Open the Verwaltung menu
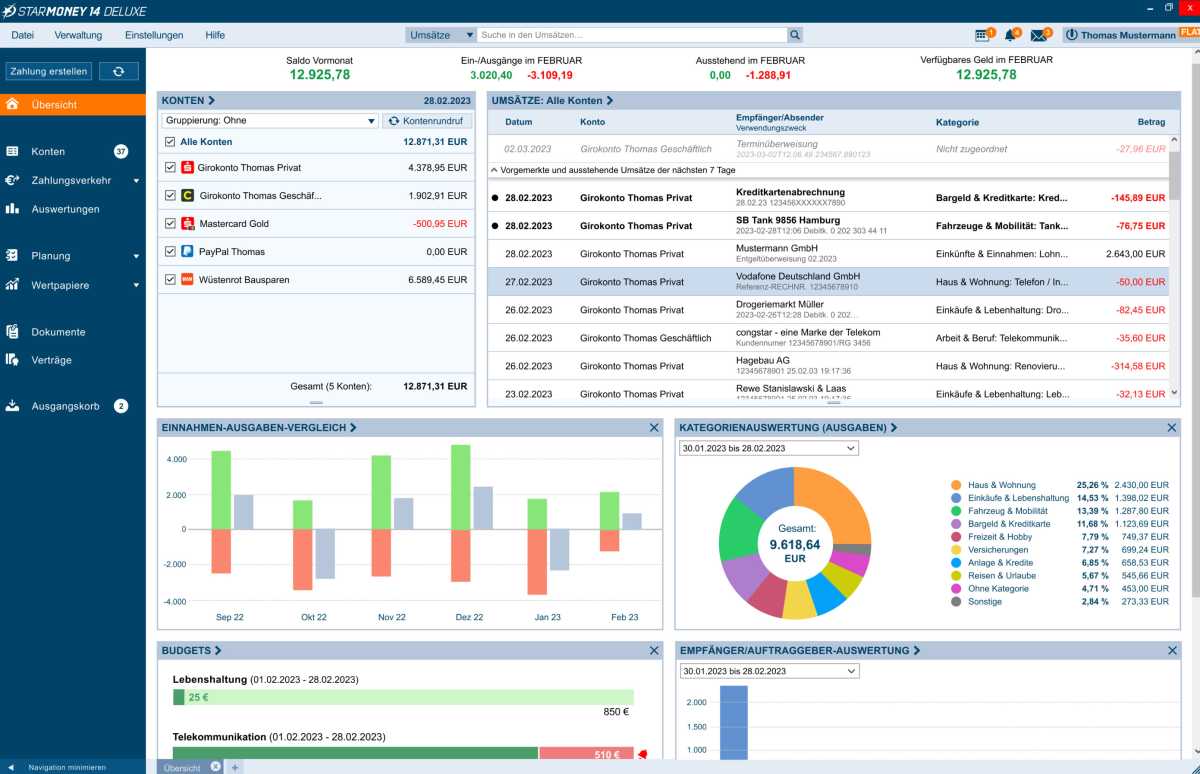1200x774 pixels. point(78,35)
